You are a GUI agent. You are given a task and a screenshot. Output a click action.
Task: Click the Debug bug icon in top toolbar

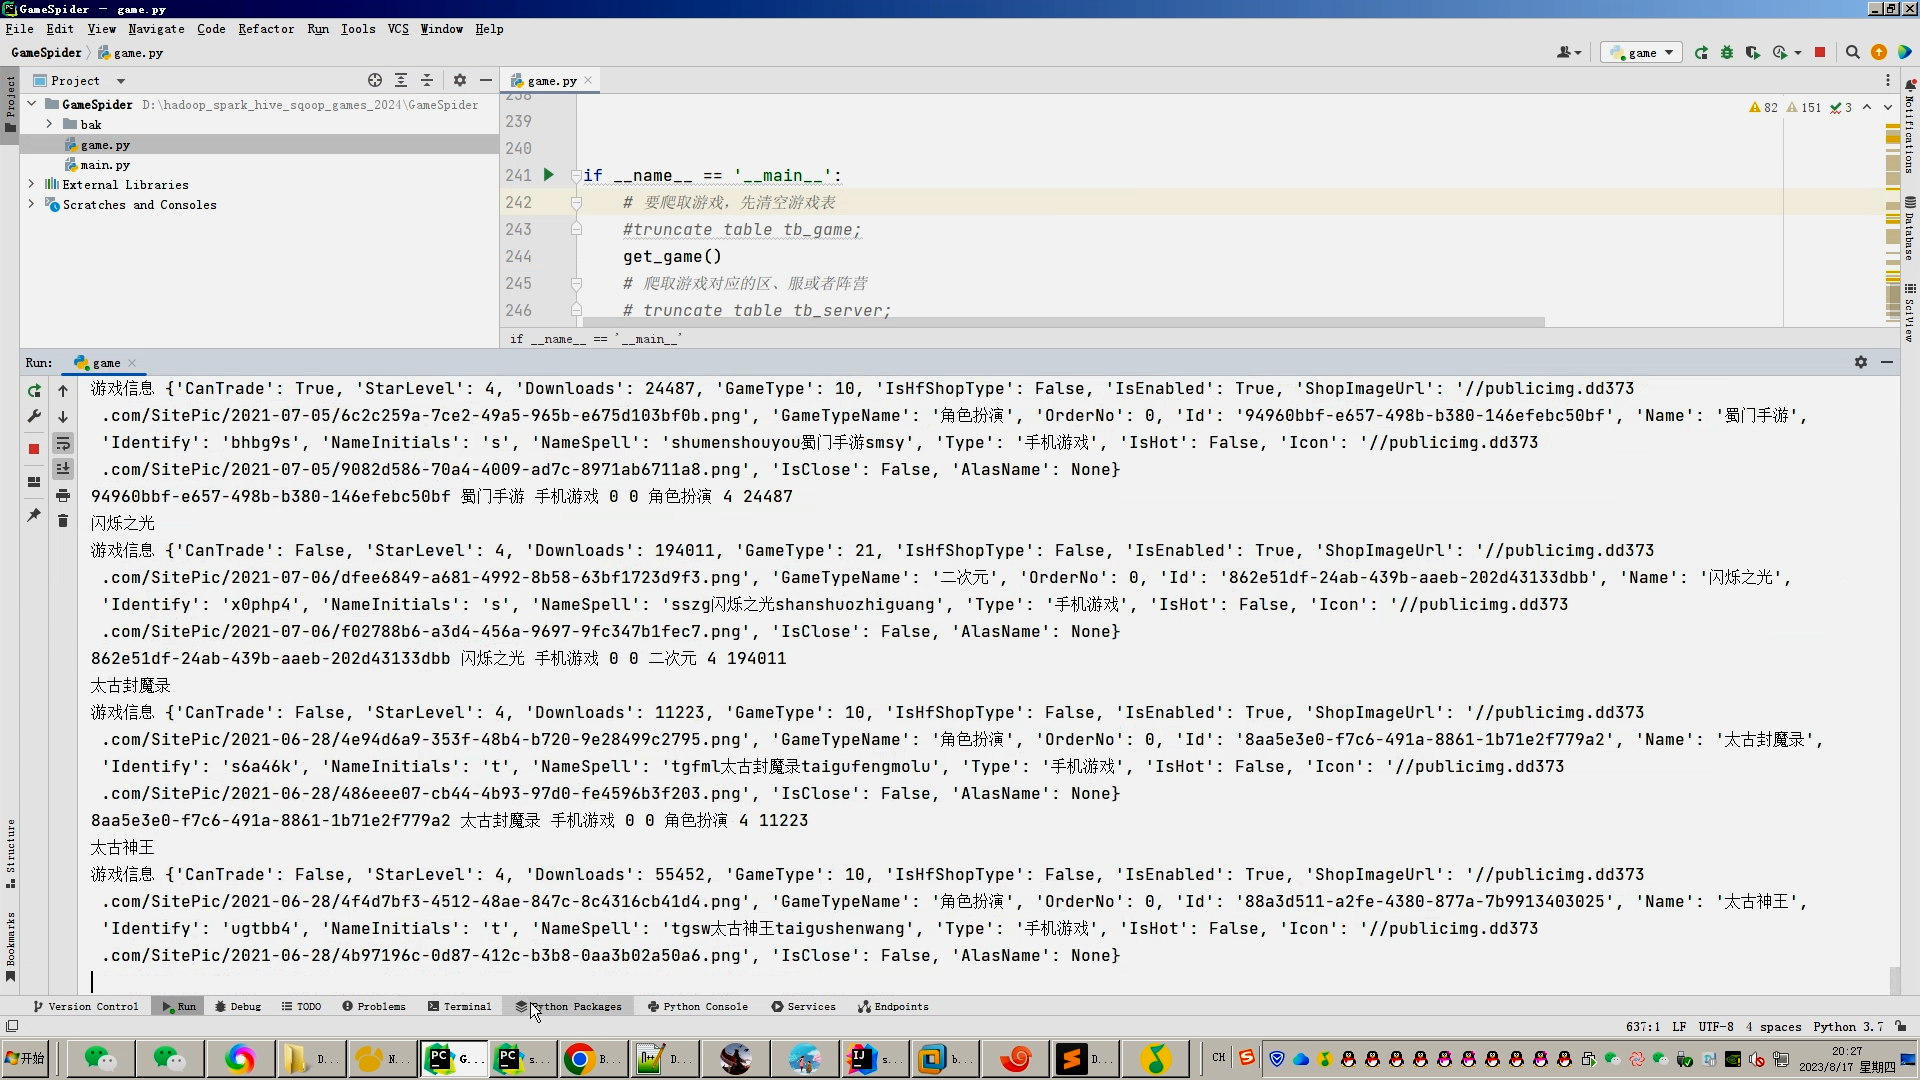pyautogui.click(x=1727, y=53)
